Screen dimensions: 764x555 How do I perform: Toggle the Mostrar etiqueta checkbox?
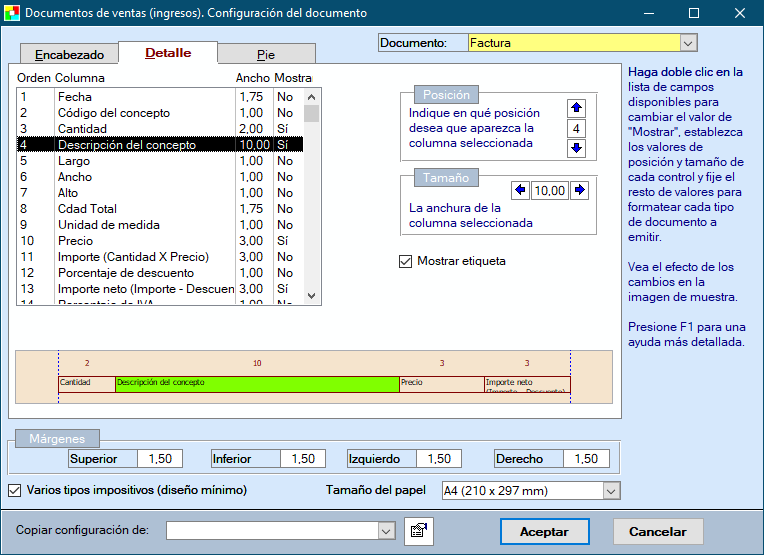click(x=405, y=262)
